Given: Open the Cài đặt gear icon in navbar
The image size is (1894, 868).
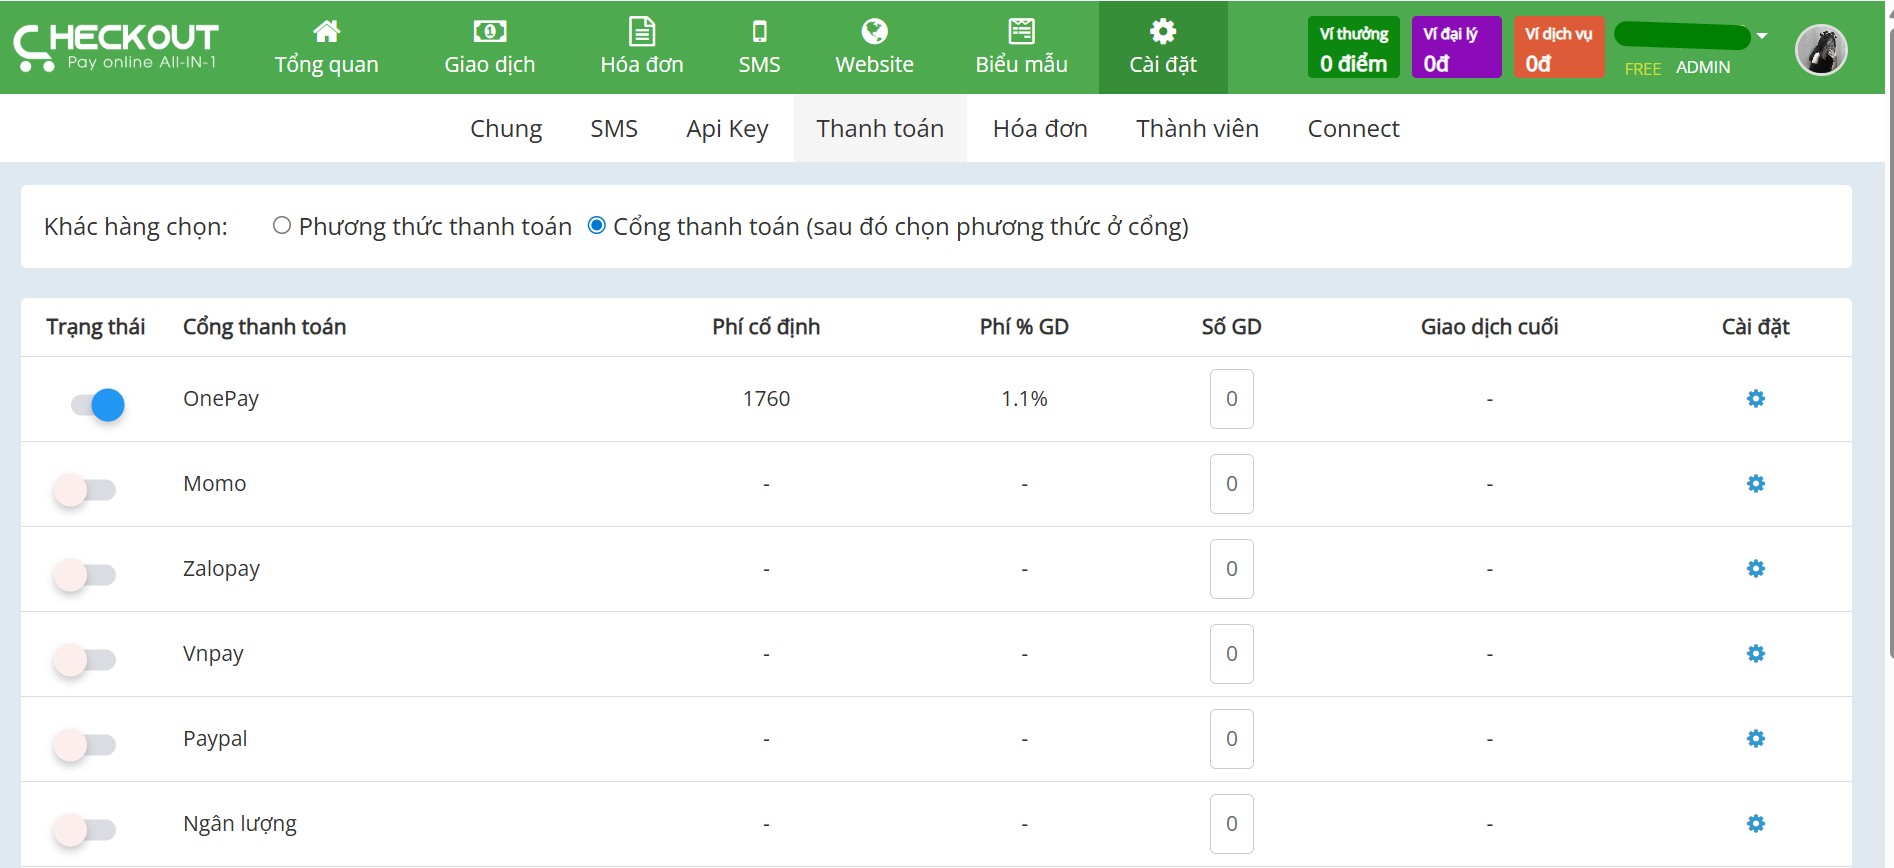Looking at the screenshot, I should pos(1163,31).
